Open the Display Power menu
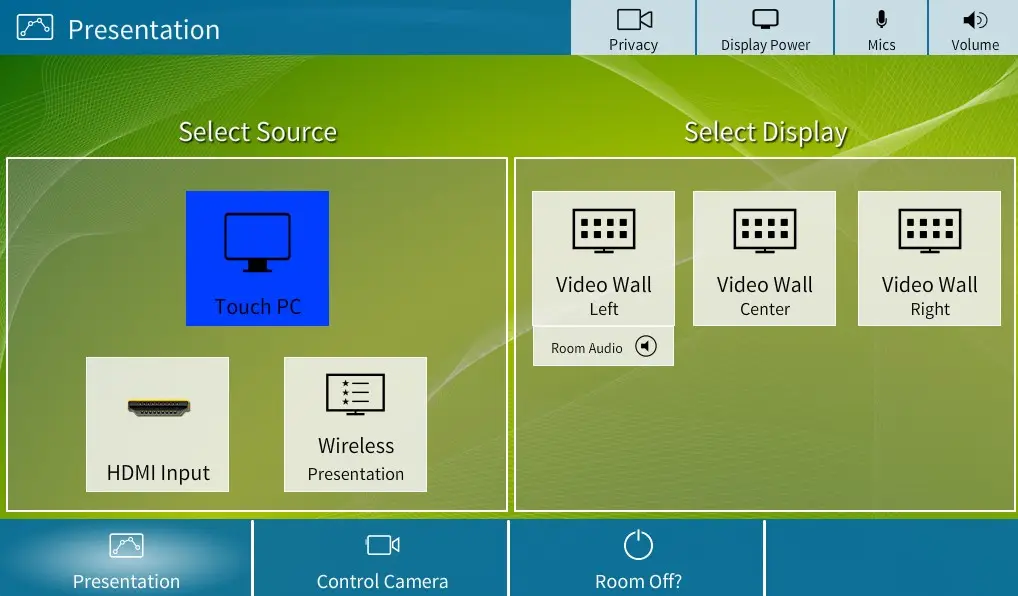Image resolution: width=1018 pixels, height=596 pixels. [x=765, y=28]
